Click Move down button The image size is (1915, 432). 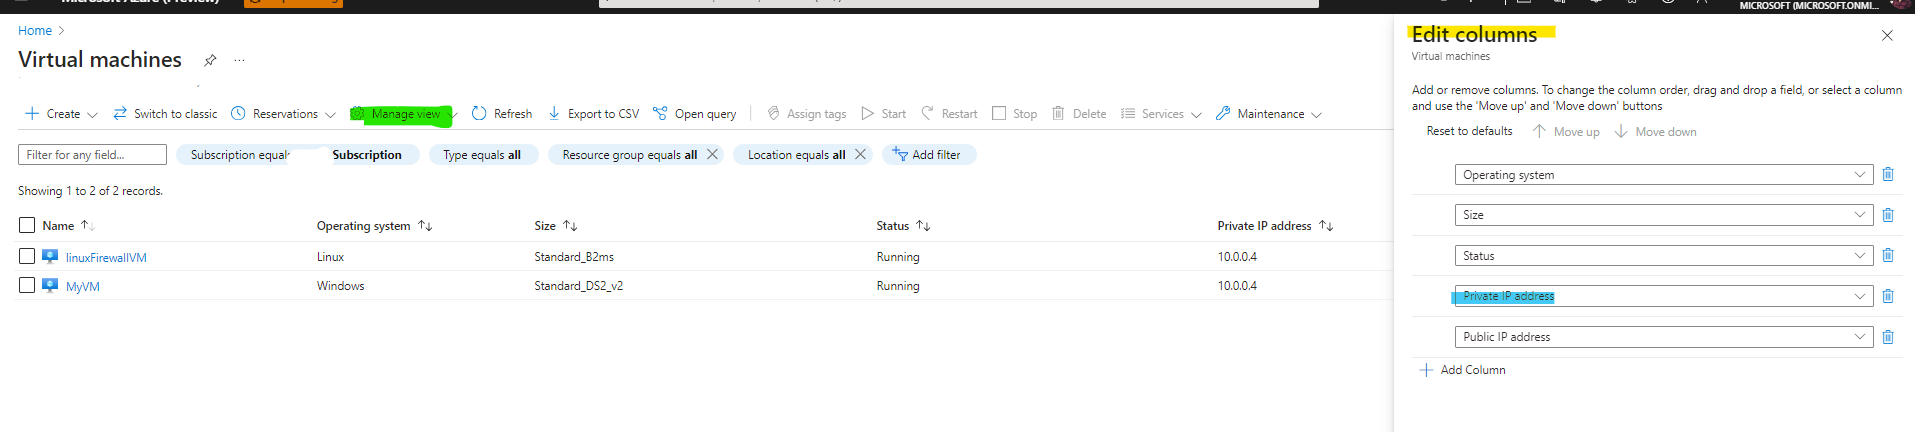(1655, 131)
